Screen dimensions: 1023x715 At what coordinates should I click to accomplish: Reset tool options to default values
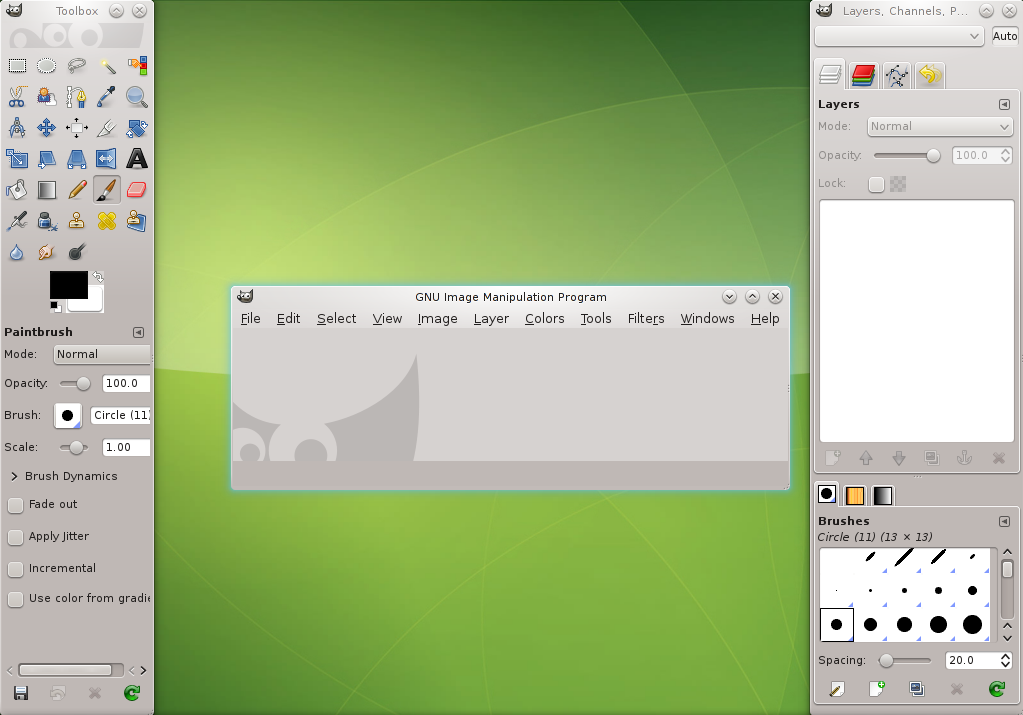[x=132, y=693]
